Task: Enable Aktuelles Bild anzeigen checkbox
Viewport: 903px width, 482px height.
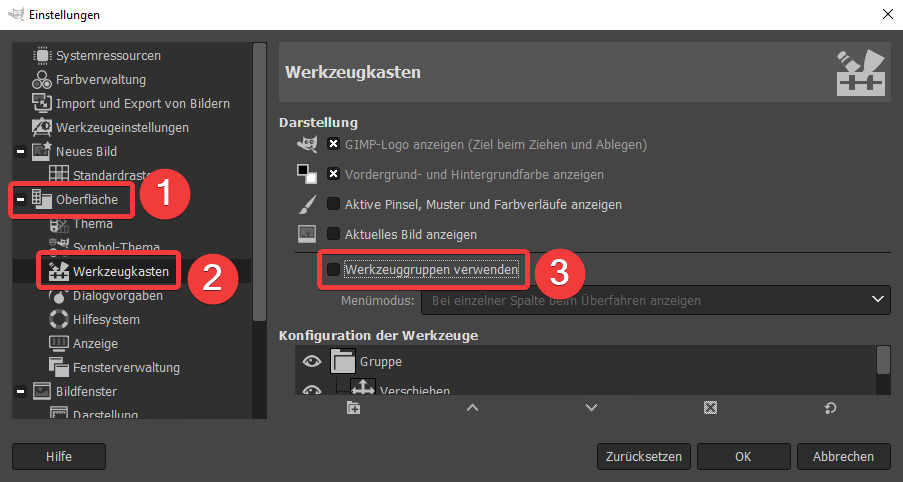Action: pyautogui.click(x=333, y=234)
